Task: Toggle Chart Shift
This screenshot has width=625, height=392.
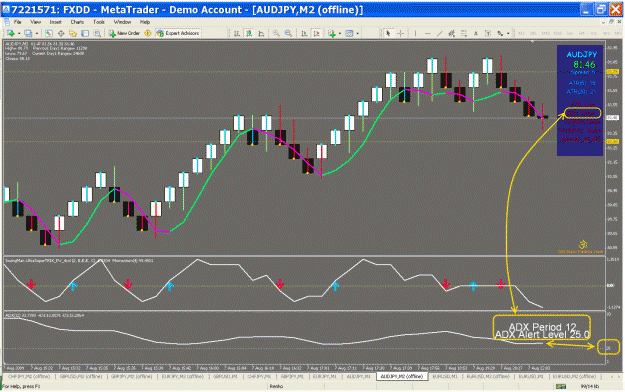Action: pos(316,33)
